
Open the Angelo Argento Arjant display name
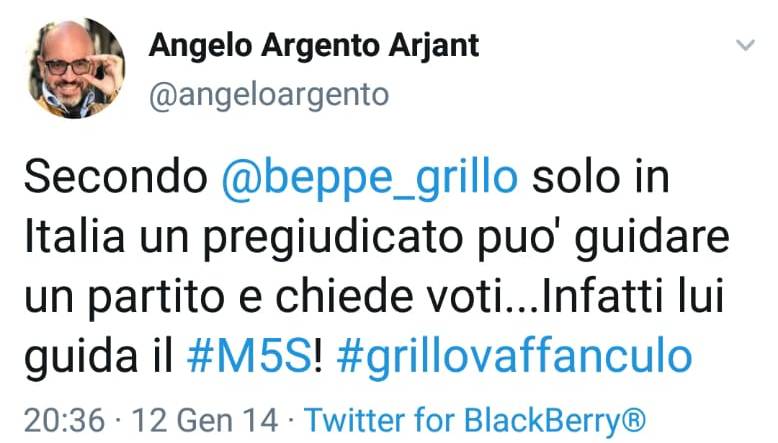314,46
